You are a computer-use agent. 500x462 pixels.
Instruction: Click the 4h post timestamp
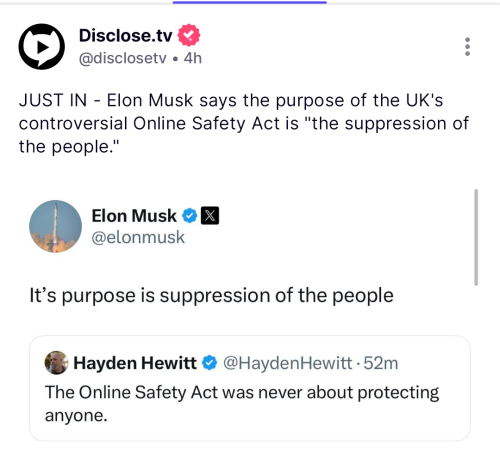[x=193, y=58]
